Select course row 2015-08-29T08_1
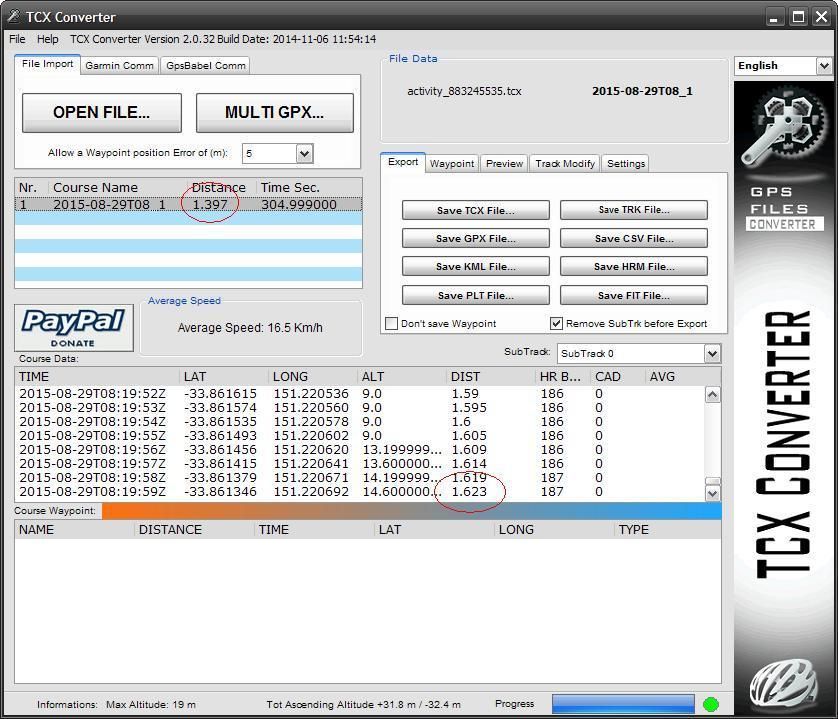838x719 pixels. click(188, 204)
